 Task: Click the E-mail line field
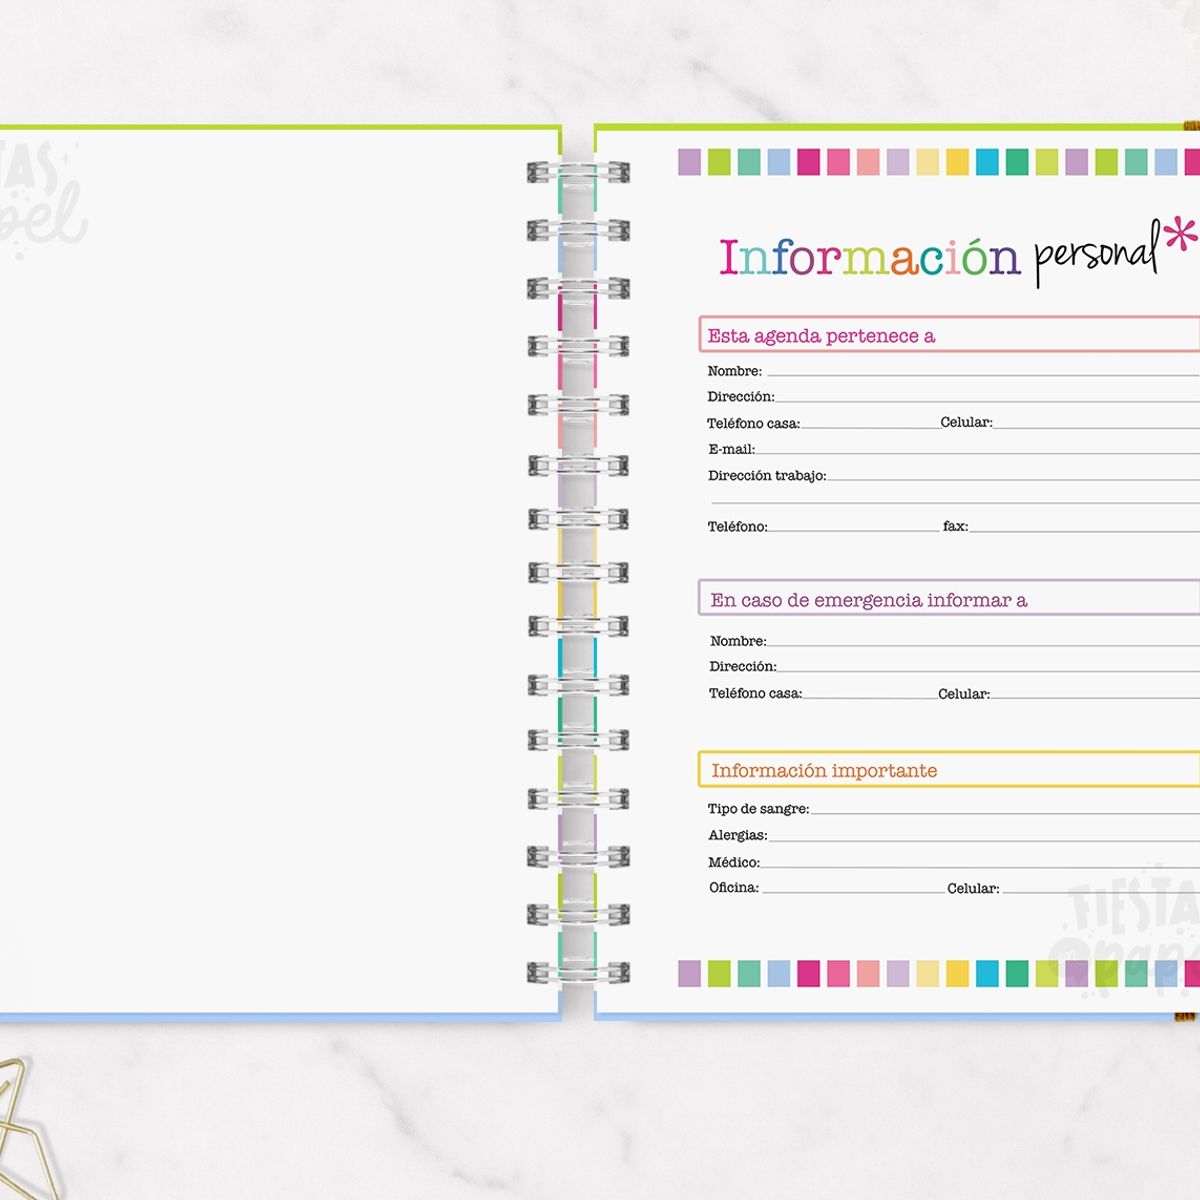click(x=975, y=448)
